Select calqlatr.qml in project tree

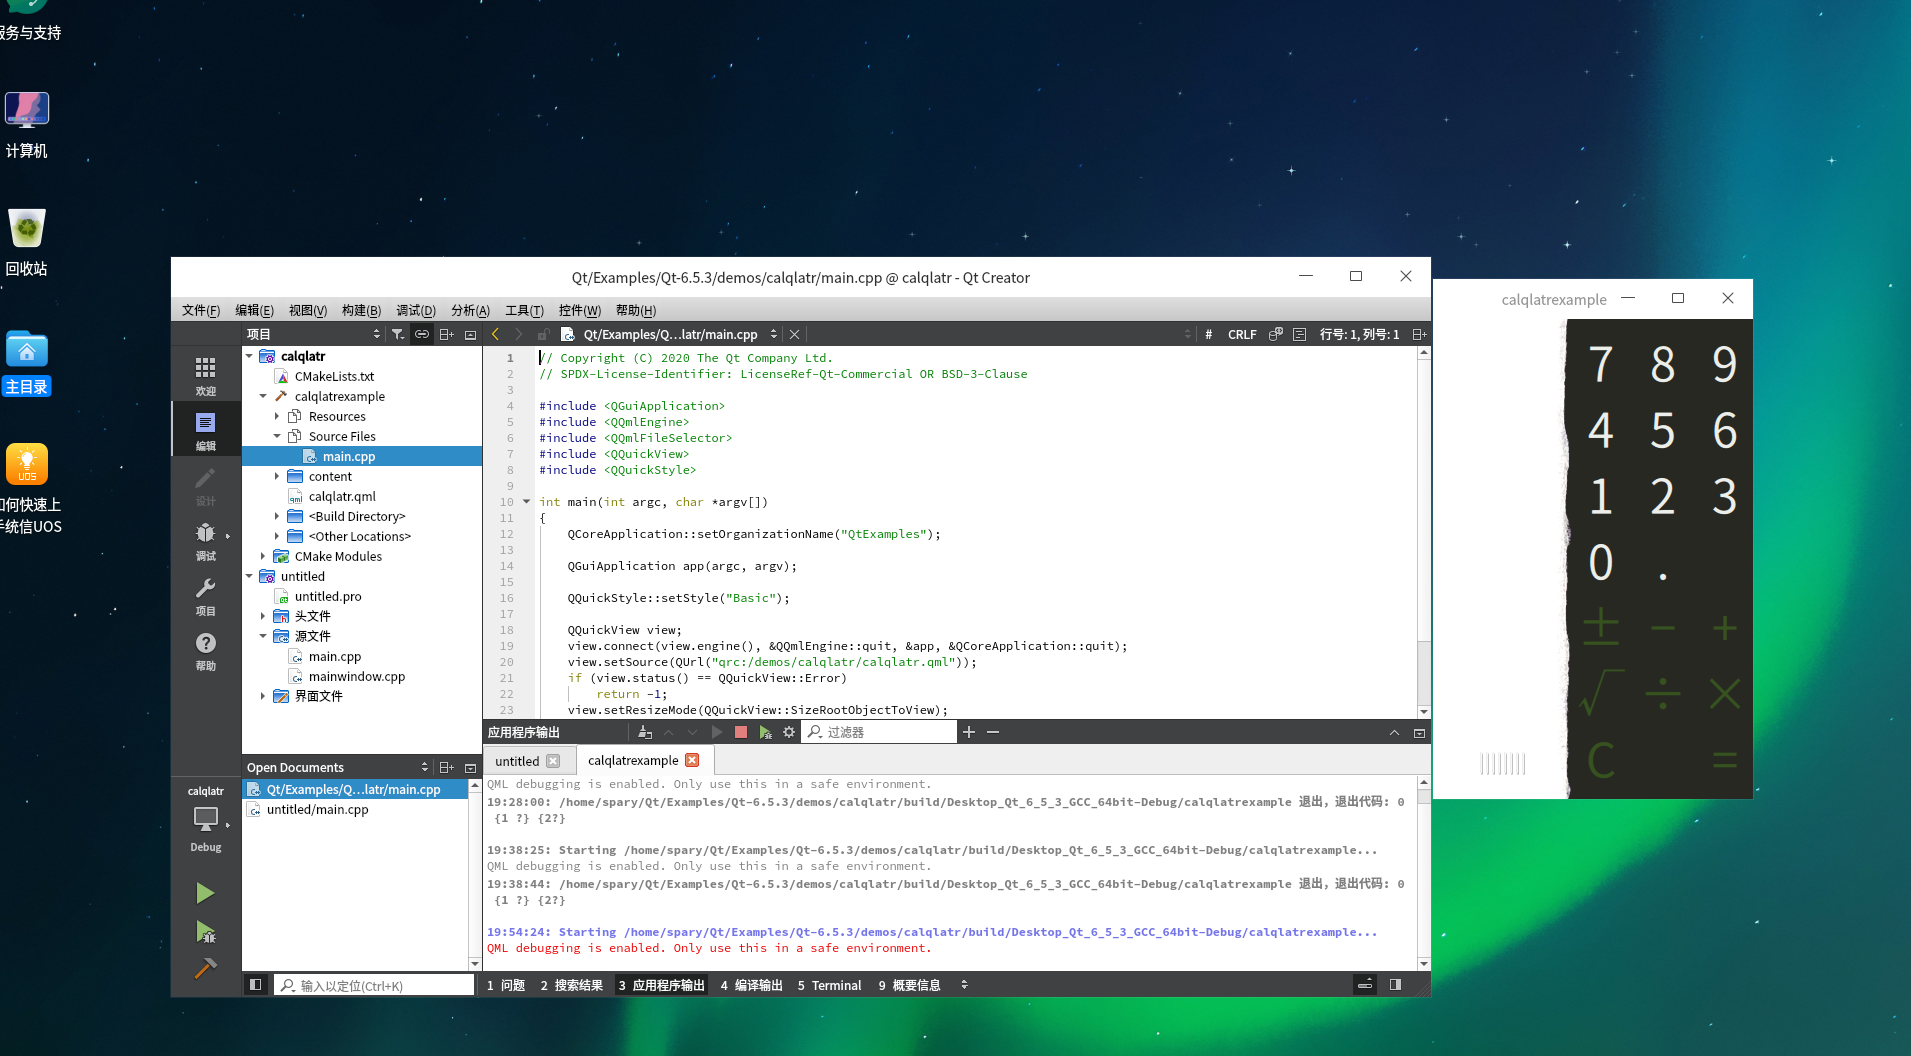click(x=342, y=496)
